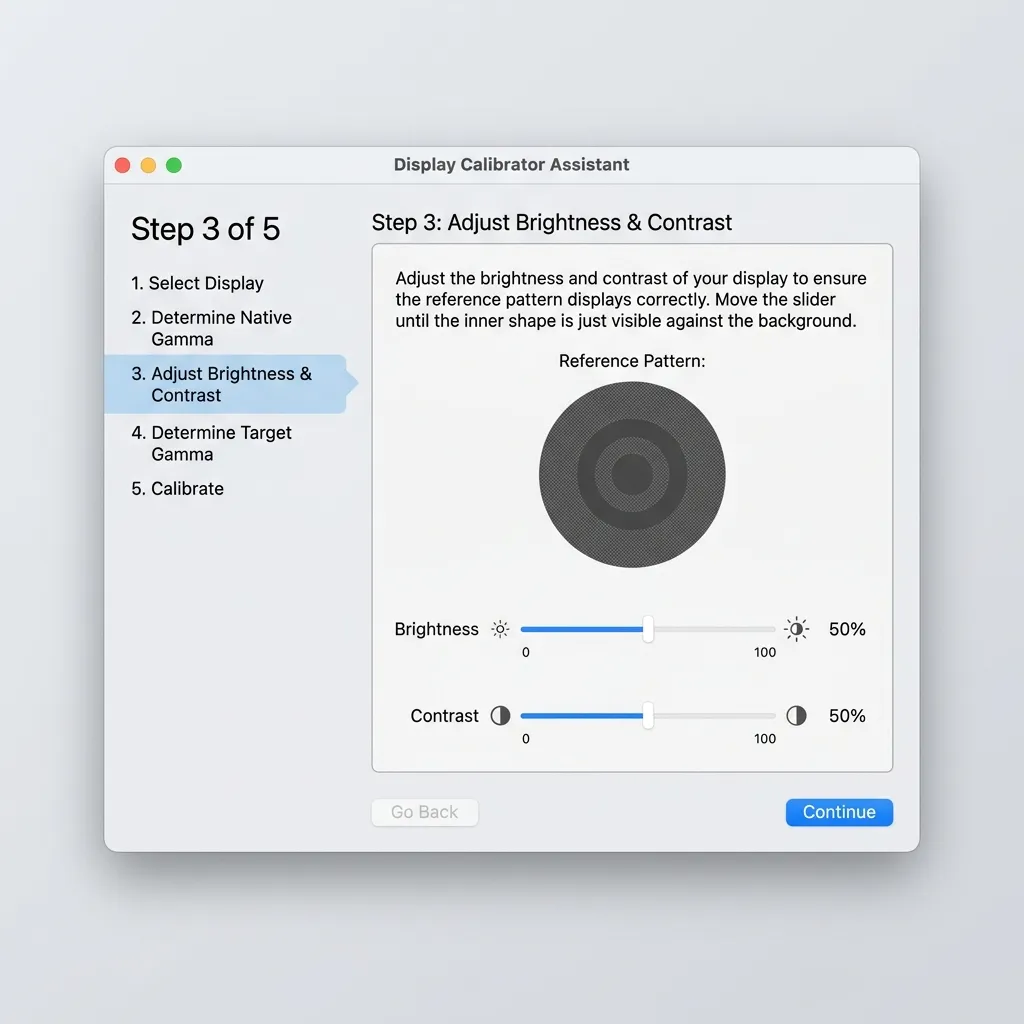This screenshot has width=1024, height=1024.
Task: Click the 0 mark under Contrast slider
Action: point(526,739)
